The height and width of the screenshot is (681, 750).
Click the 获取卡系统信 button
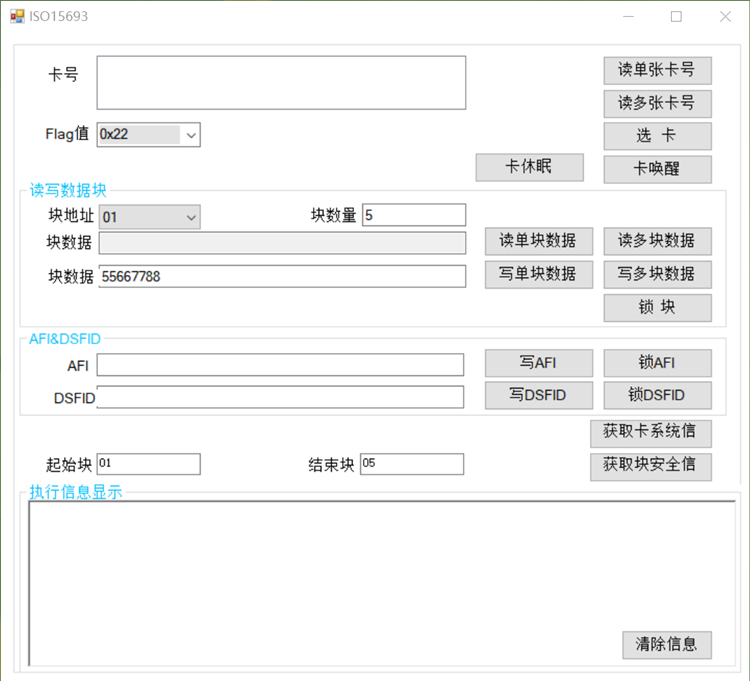coord(650,432)
